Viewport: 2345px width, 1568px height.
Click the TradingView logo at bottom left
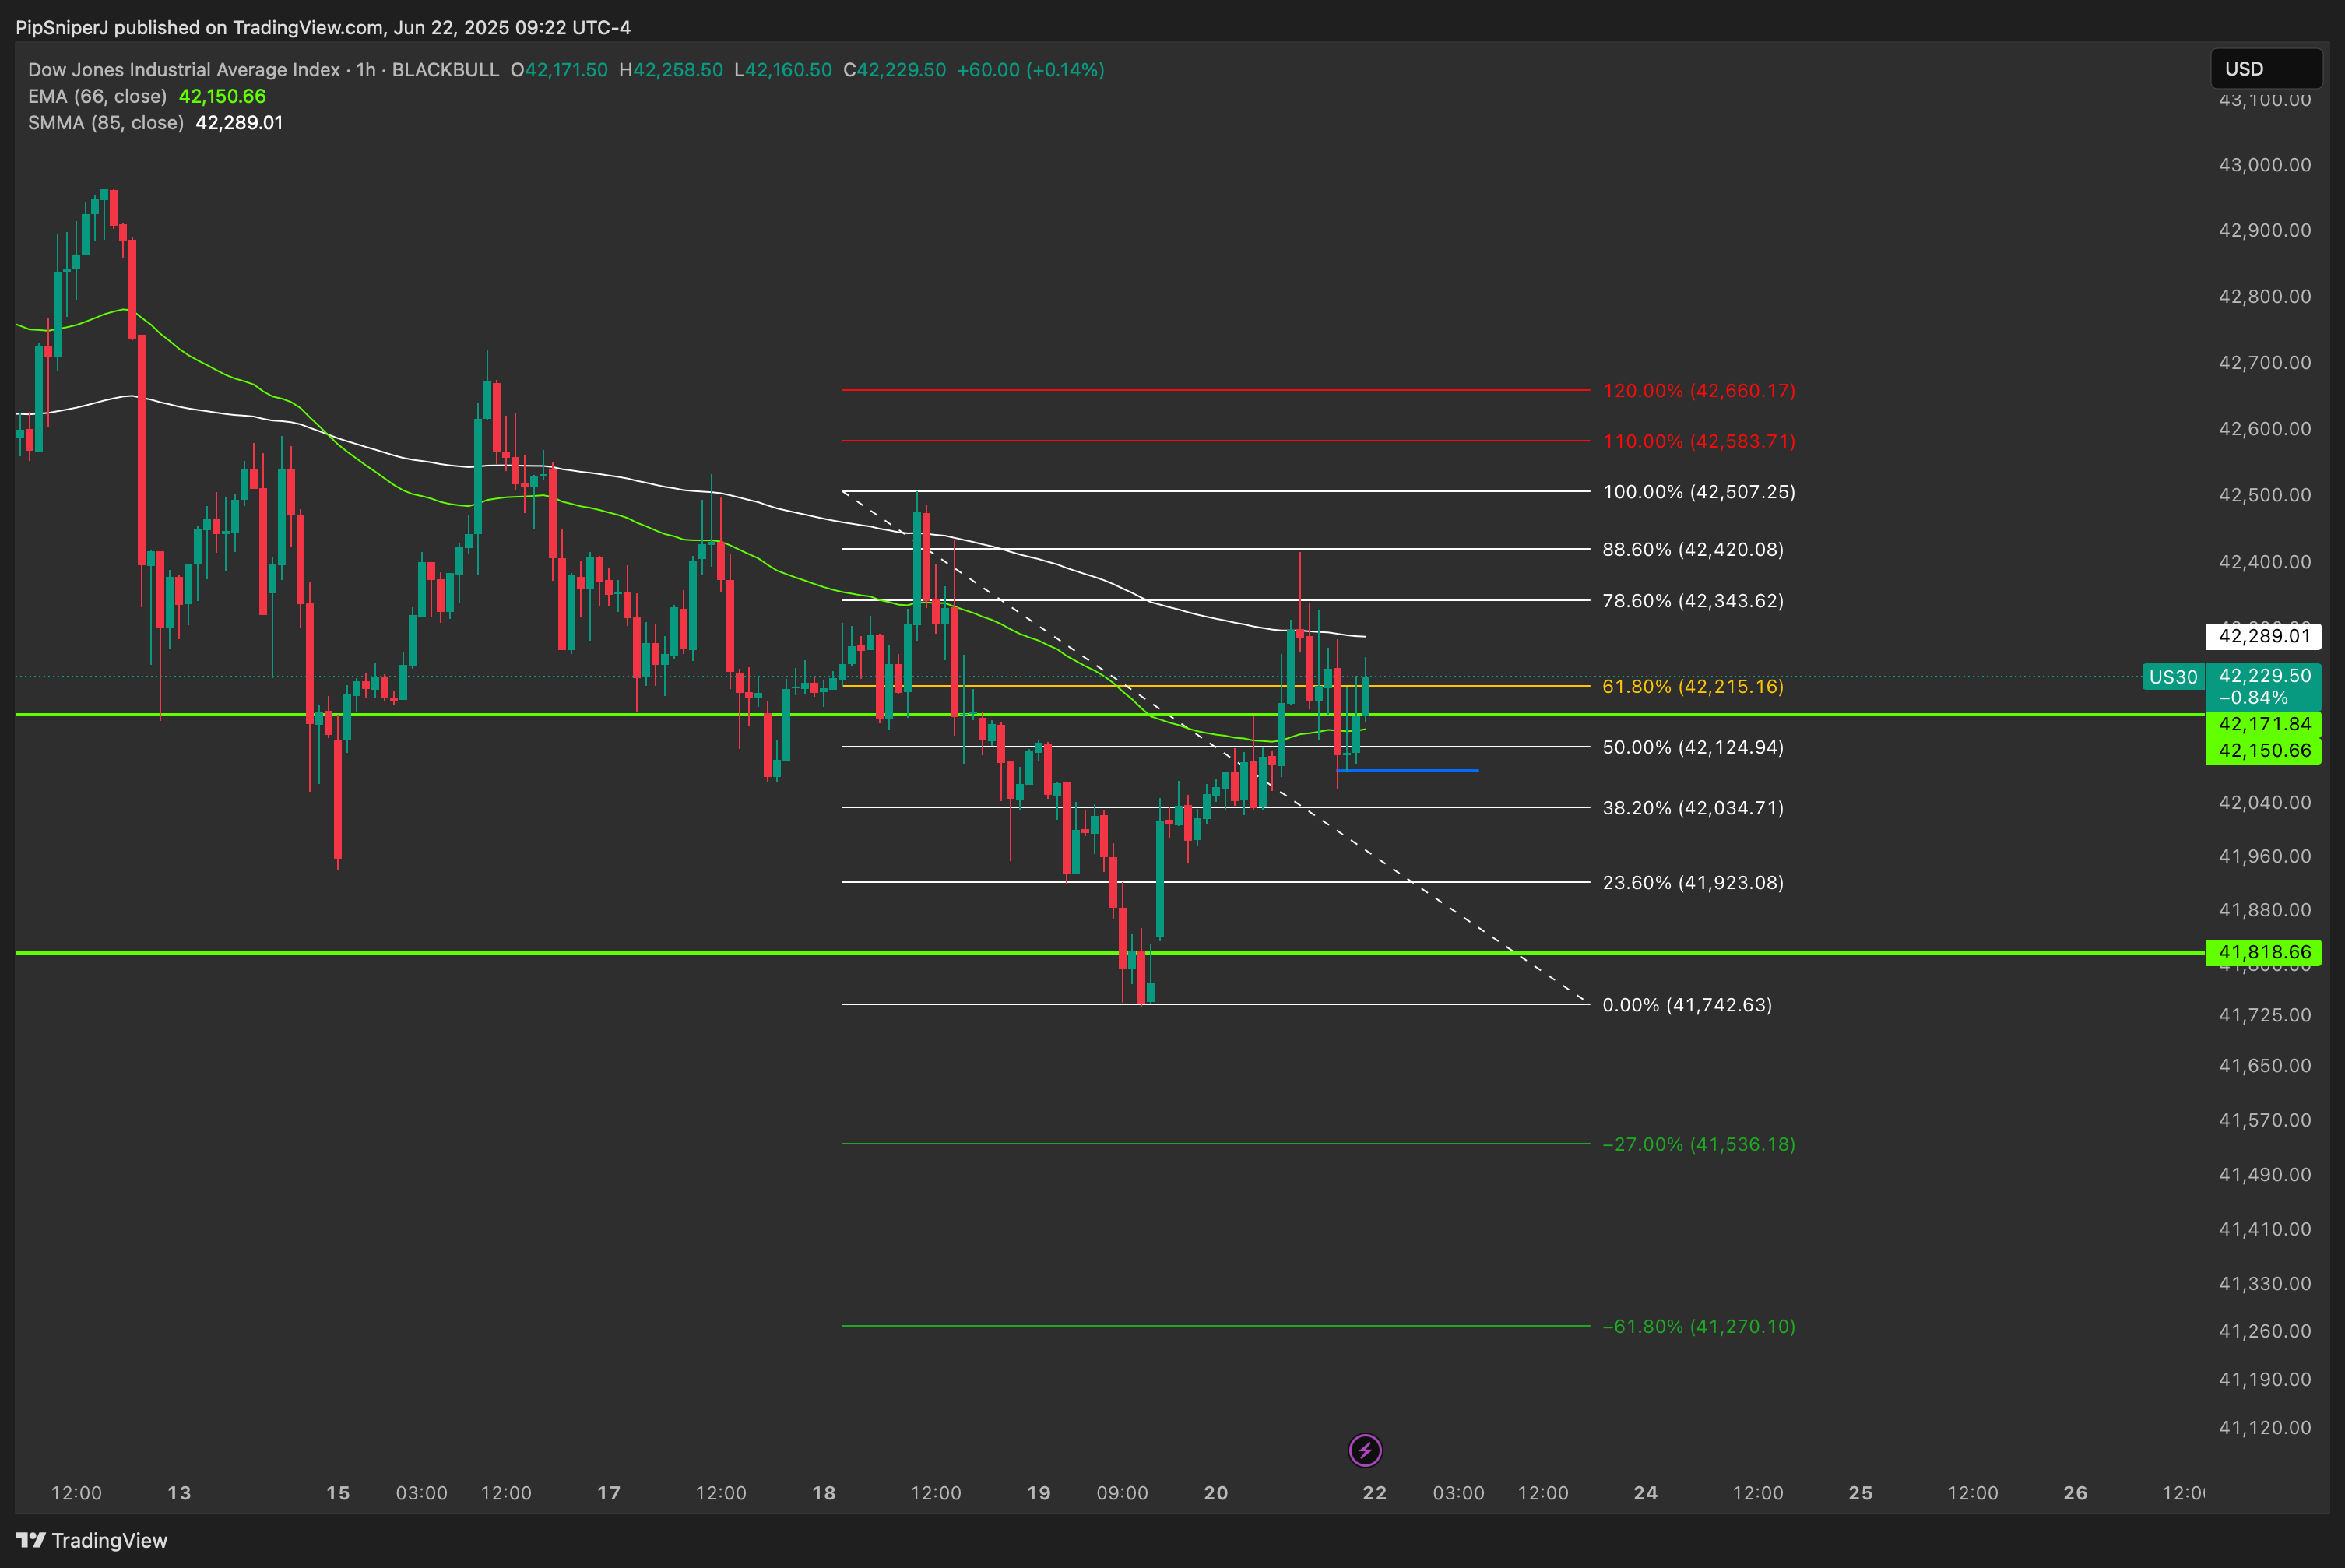(91, 1540)
